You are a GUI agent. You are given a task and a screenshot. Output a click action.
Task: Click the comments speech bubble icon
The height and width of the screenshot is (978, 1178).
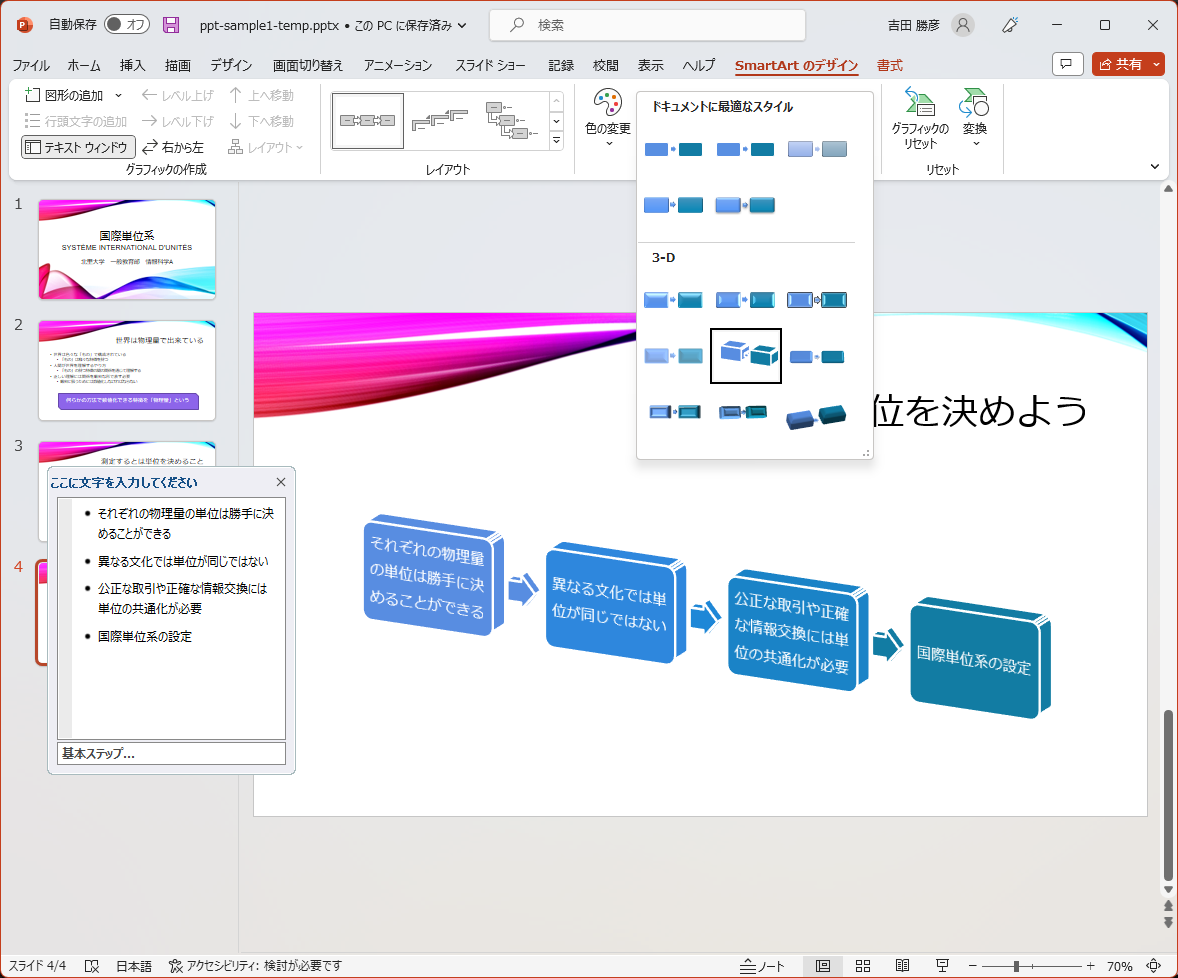[1068, 64]
